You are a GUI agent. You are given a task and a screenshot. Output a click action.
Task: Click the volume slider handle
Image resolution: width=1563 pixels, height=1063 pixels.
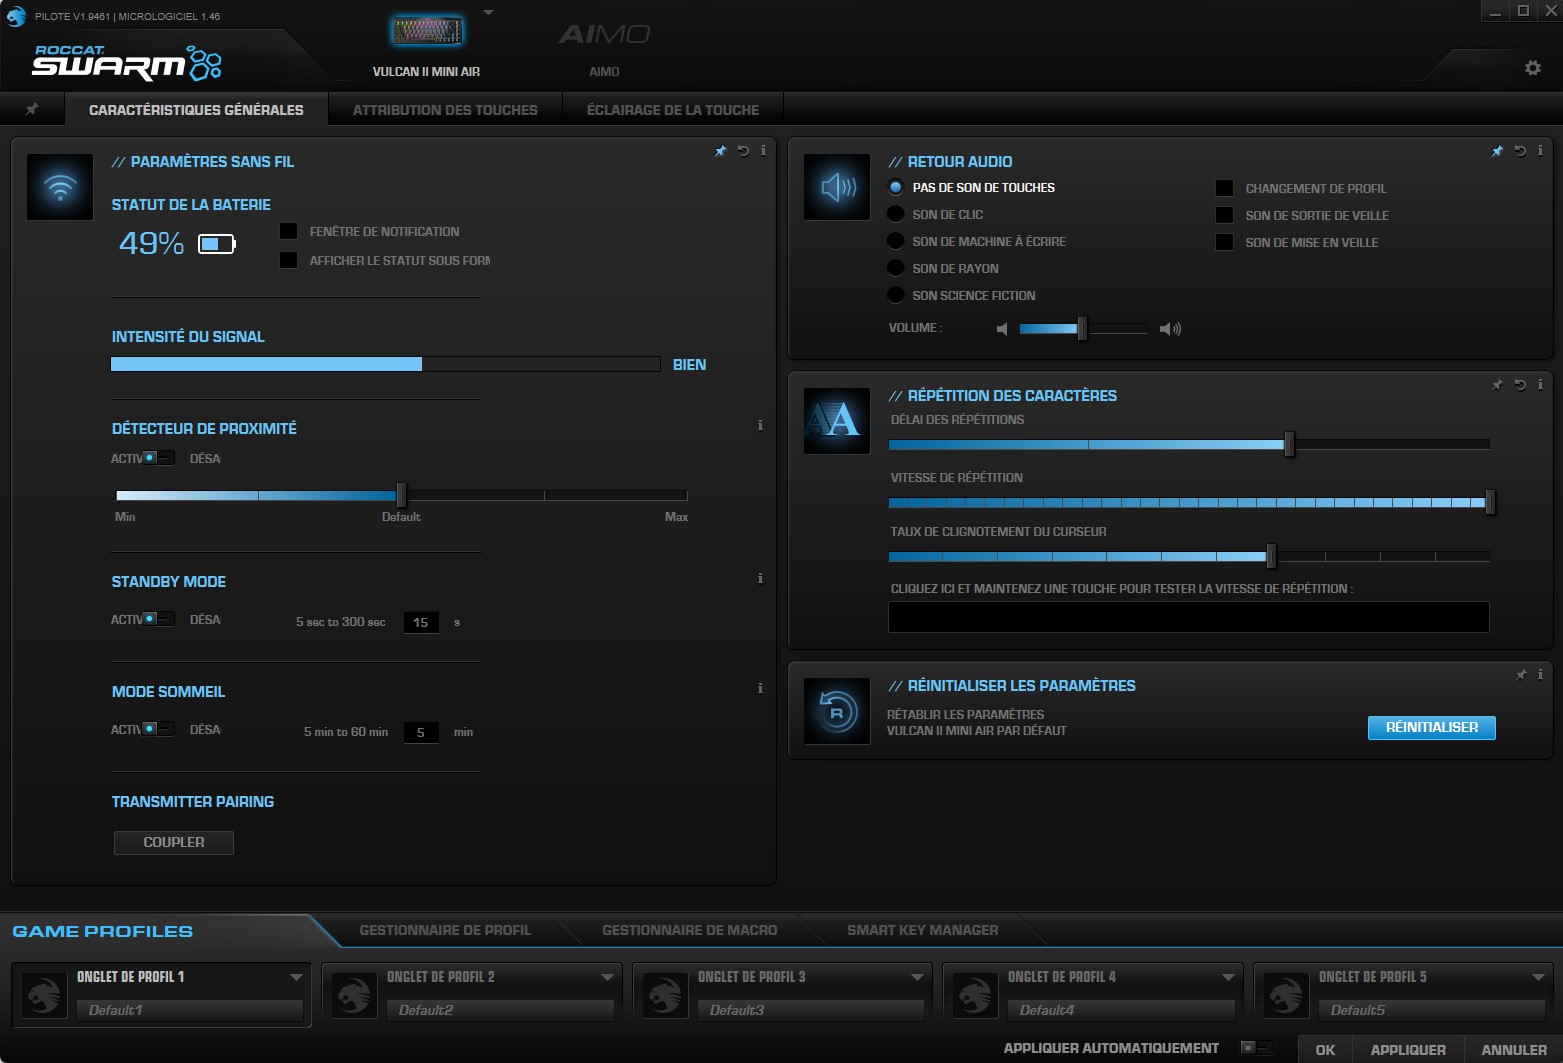(1082, 328)
